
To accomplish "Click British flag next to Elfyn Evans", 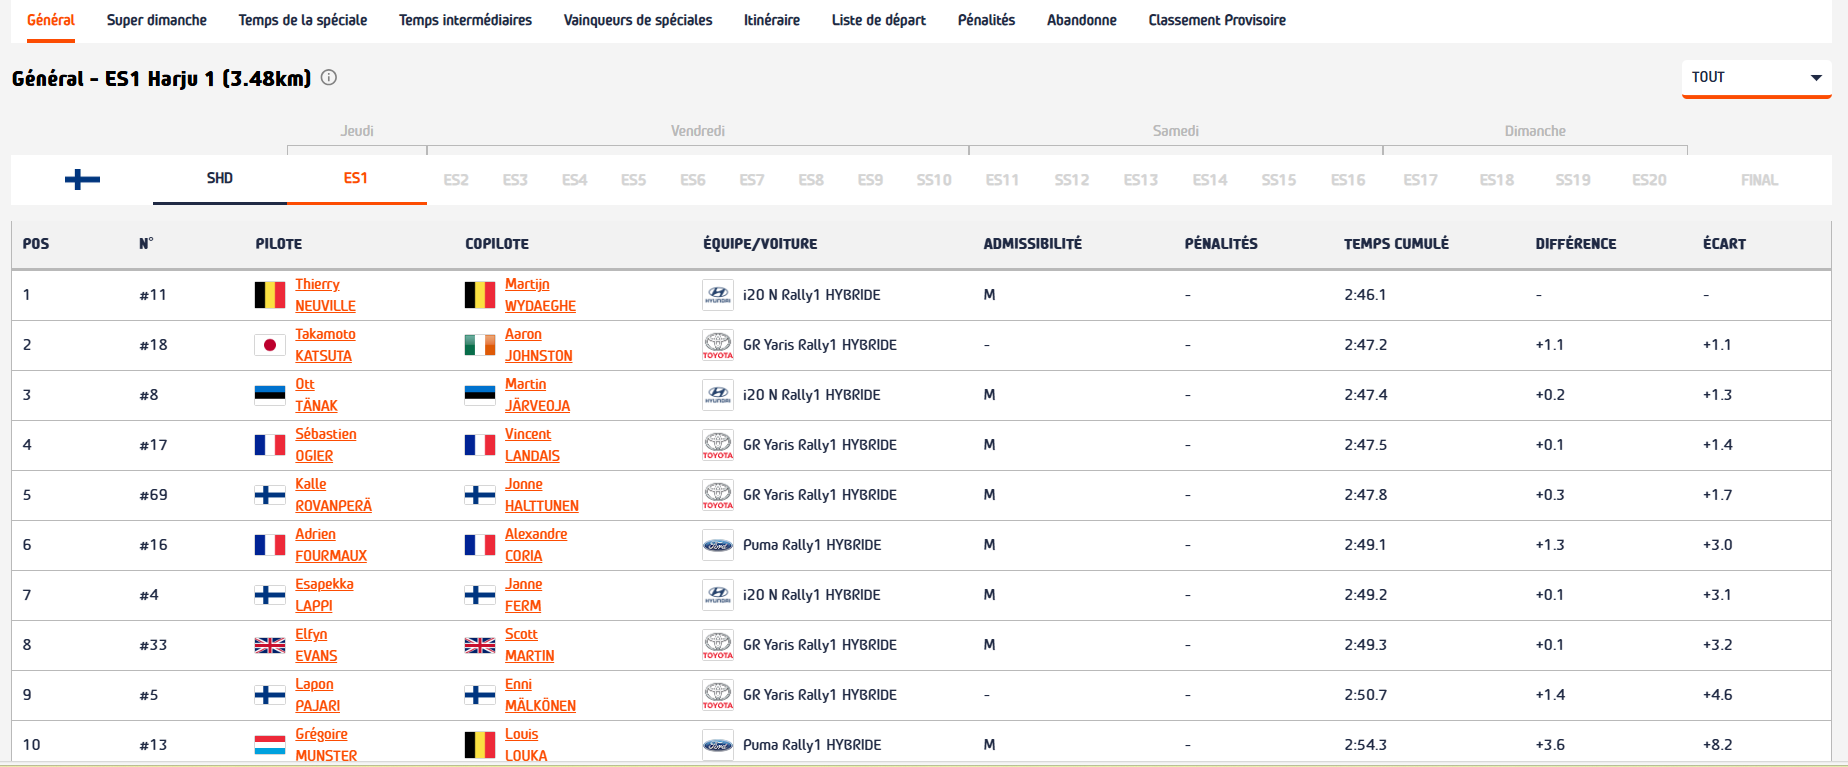I will (270, 645).
